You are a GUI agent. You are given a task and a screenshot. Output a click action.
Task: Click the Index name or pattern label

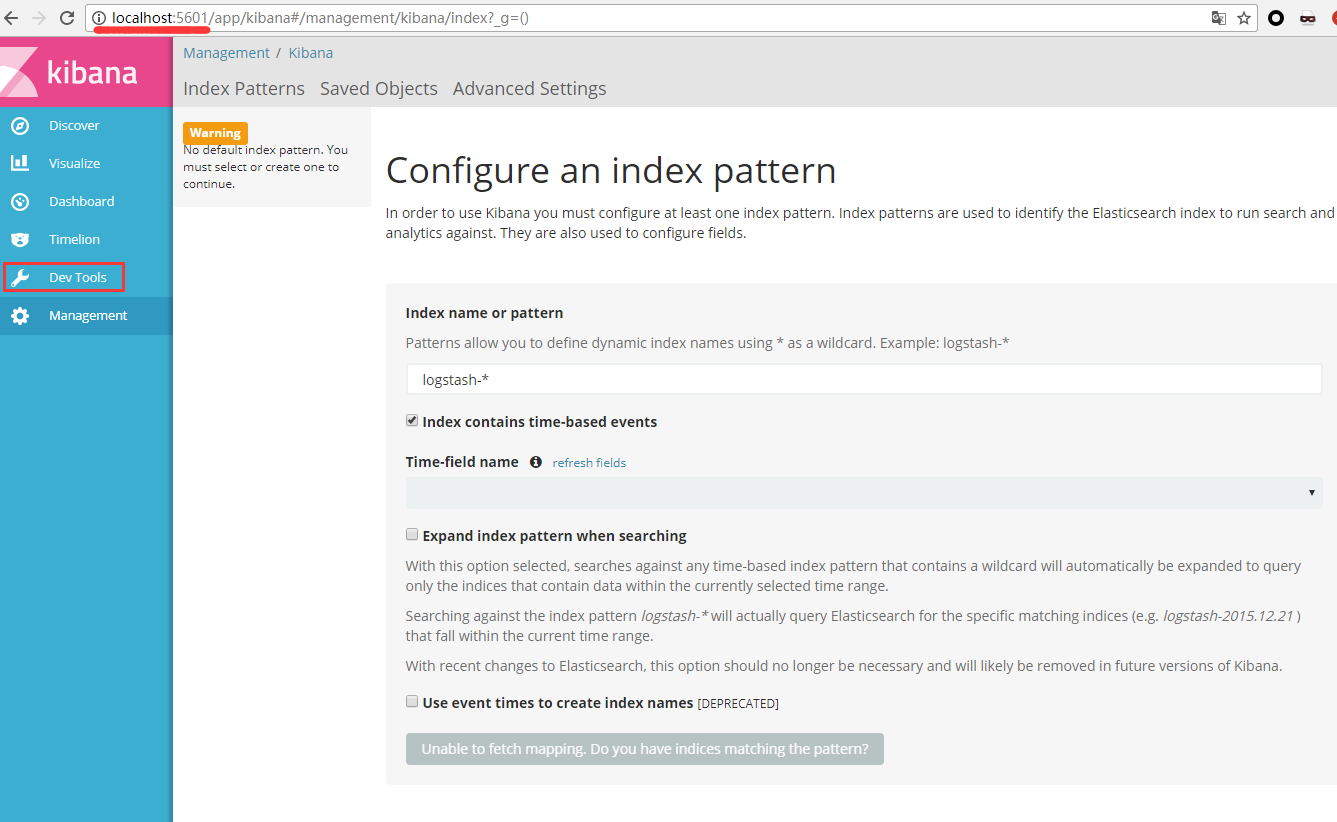pyautogui.click(x=484, y=313)
